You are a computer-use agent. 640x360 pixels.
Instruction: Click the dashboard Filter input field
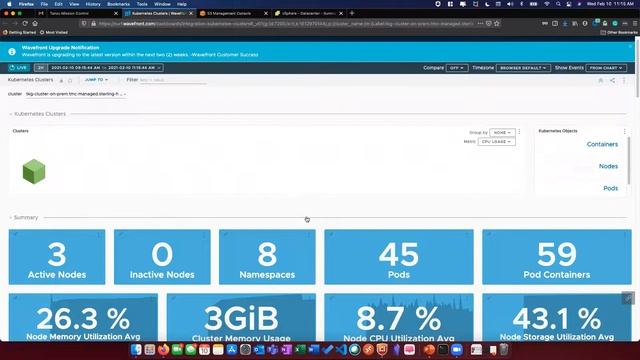pos(173,80)
